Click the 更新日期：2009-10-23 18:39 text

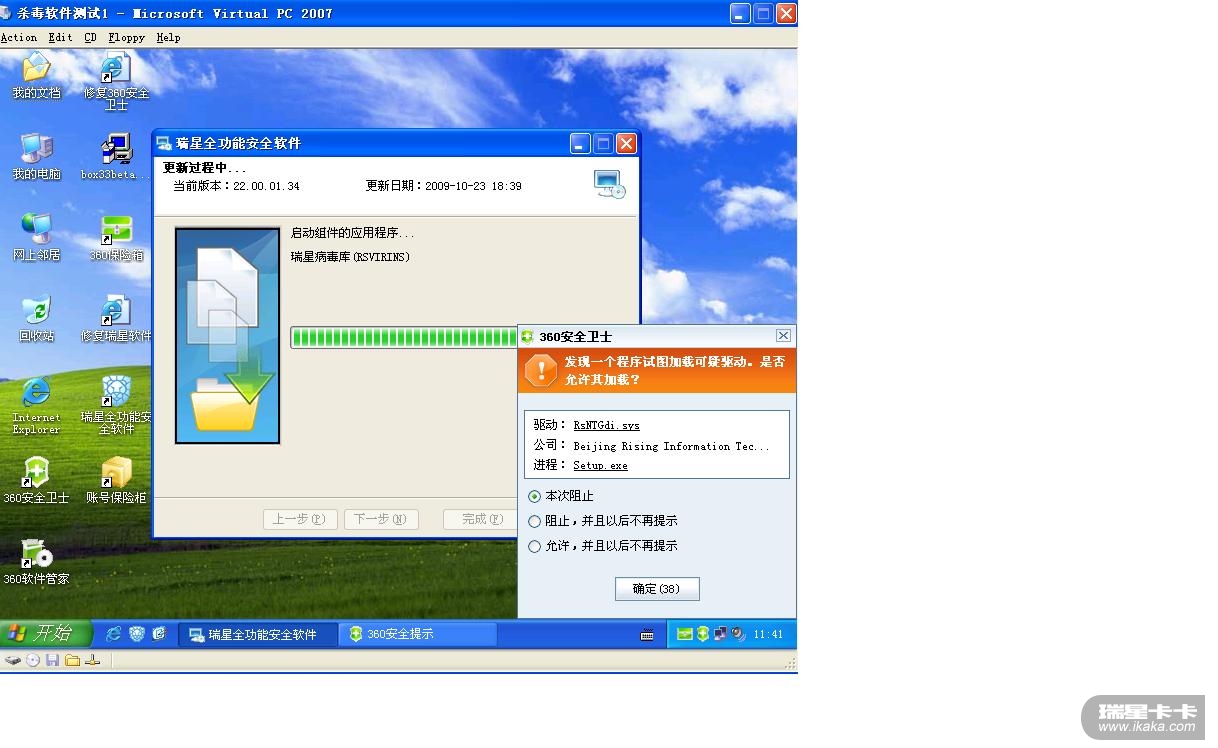[443, 186]
